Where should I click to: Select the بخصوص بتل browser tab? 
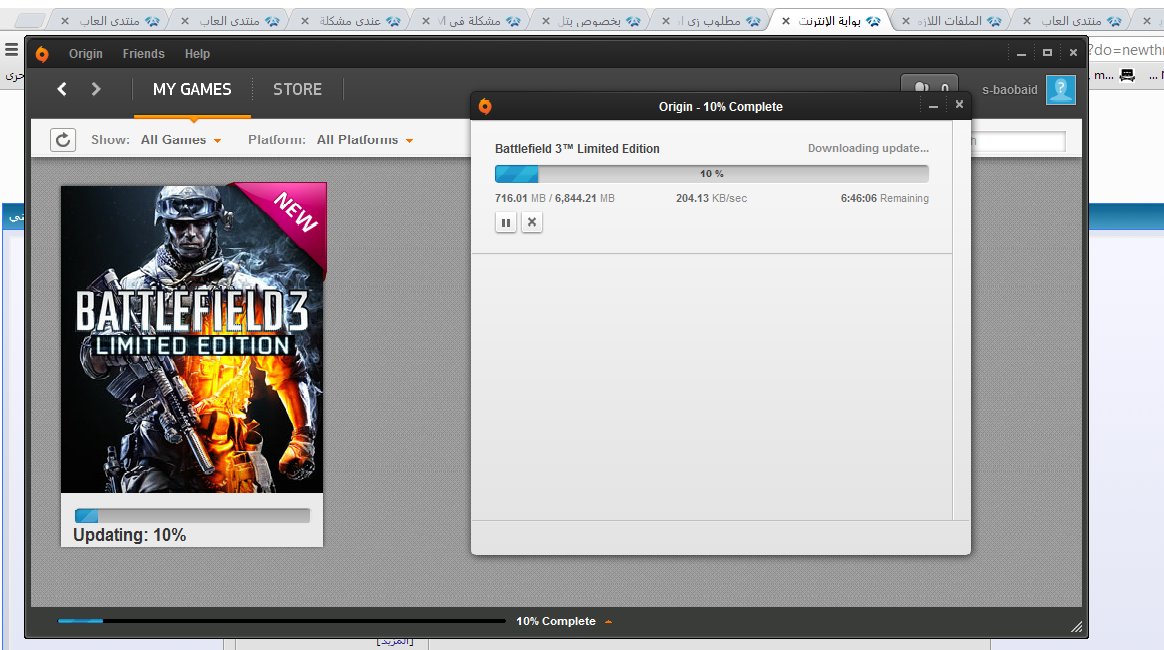[591, 21]
